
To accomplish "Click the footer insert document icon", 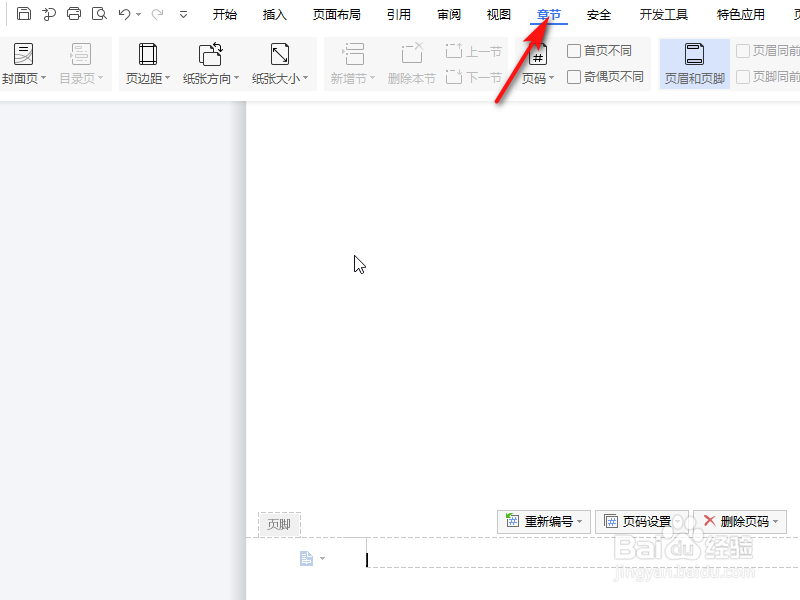I will [x=306, y=559].
